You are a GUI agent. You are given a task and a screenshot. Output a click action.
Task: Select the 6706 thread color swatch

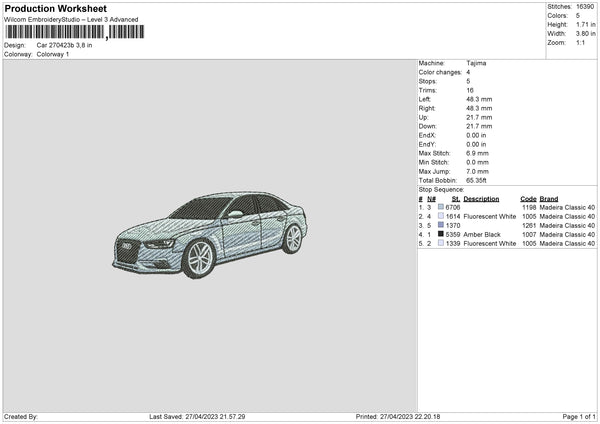[x=441, y=207]
